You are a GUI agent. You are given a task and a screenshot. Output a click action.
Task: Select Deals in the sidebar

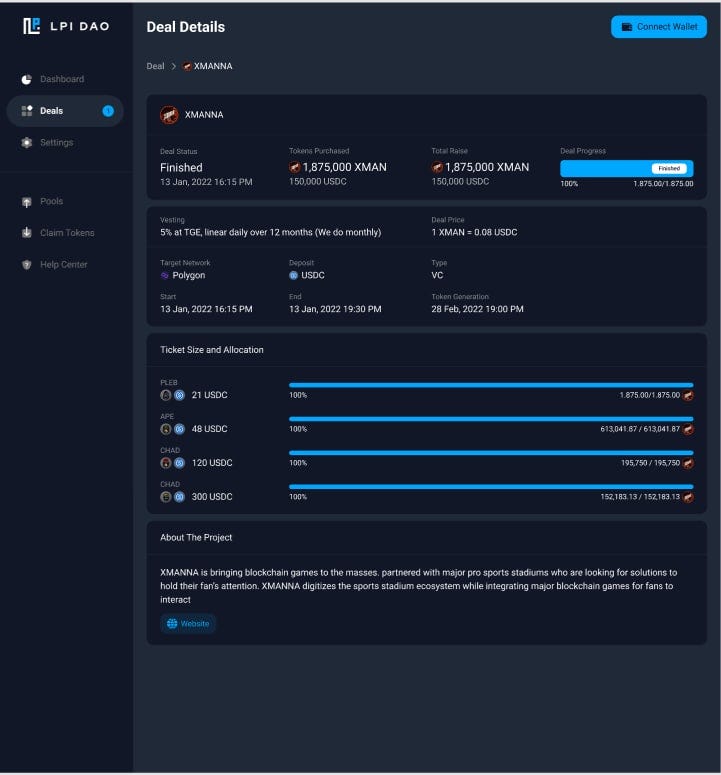(x=65, y=111)
